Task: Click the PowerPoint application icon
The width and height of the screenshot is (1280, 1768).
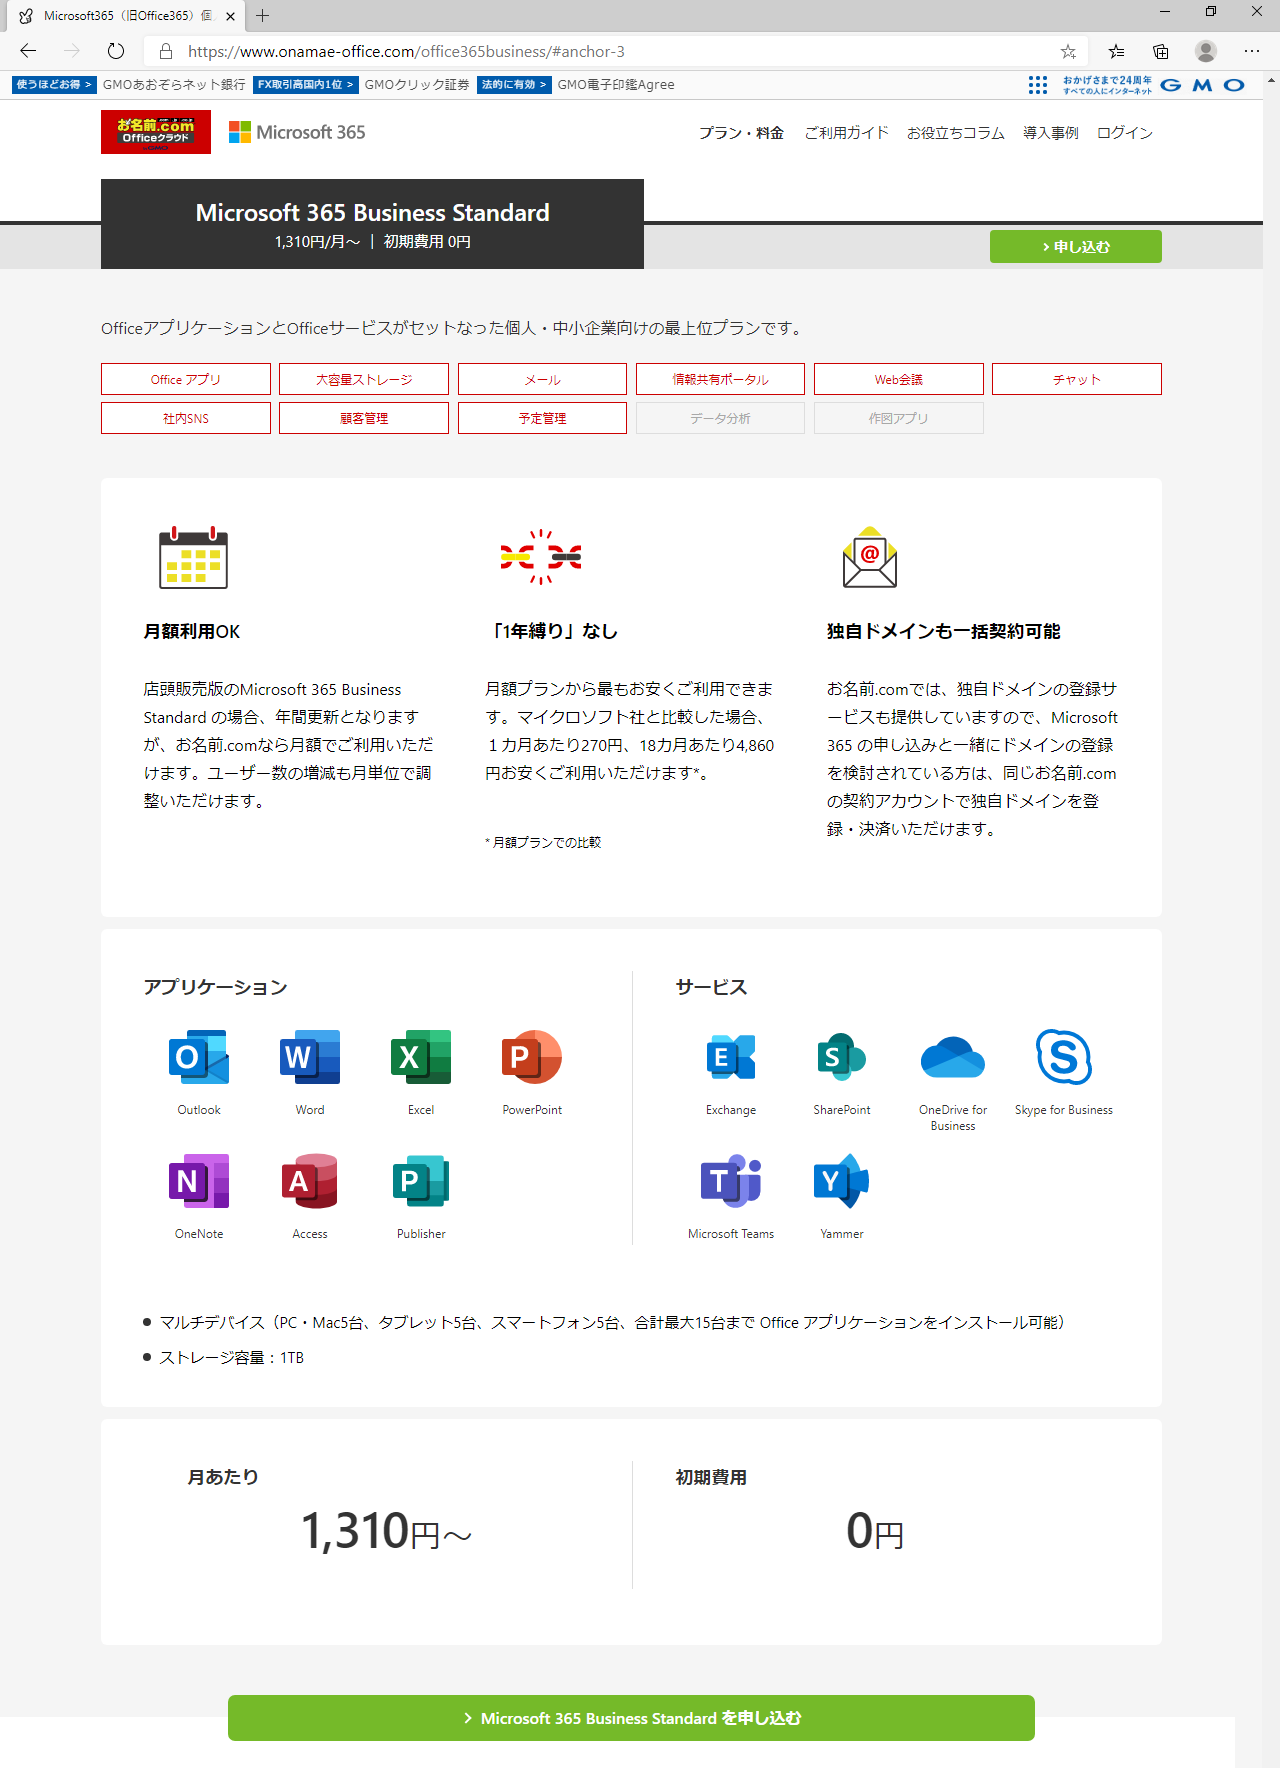Action: click(x=532, y=1057)
